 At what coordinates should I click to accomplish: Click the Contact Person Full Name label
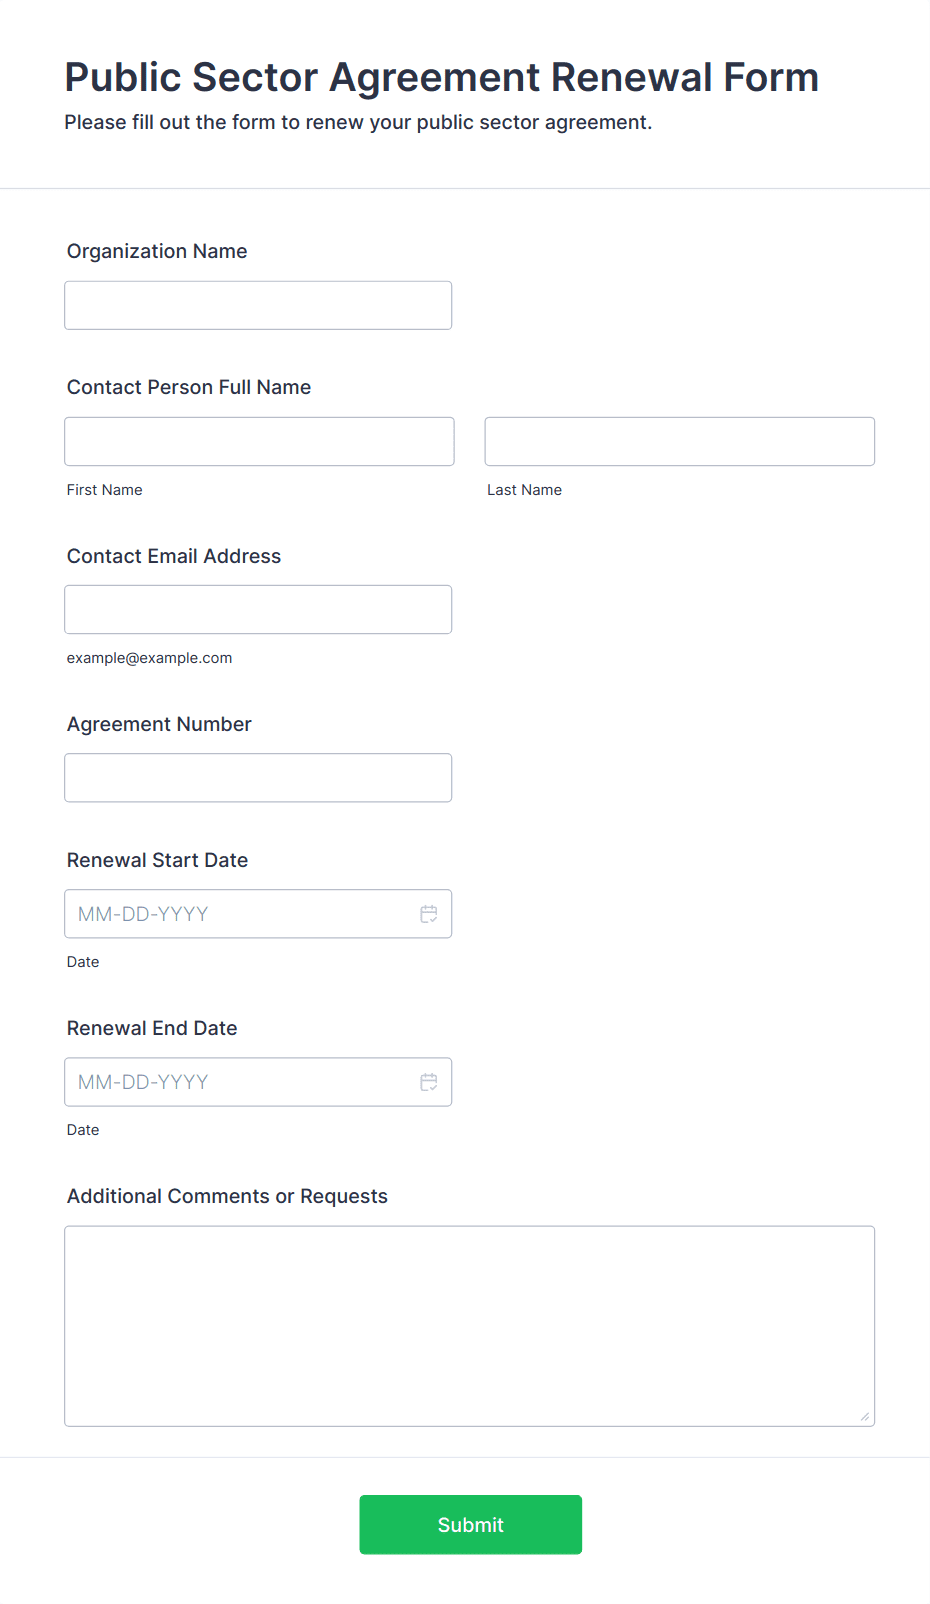pos(189,387)
